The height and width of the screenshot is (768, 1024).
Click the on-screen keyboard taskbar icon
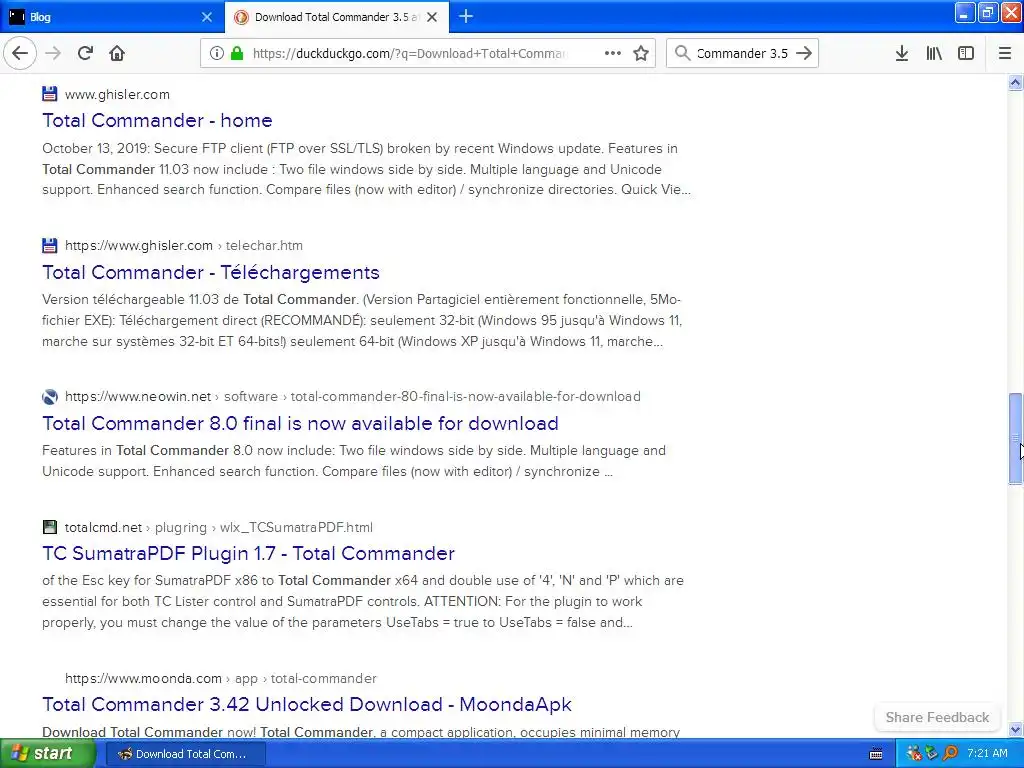click(x=876, y=754)
